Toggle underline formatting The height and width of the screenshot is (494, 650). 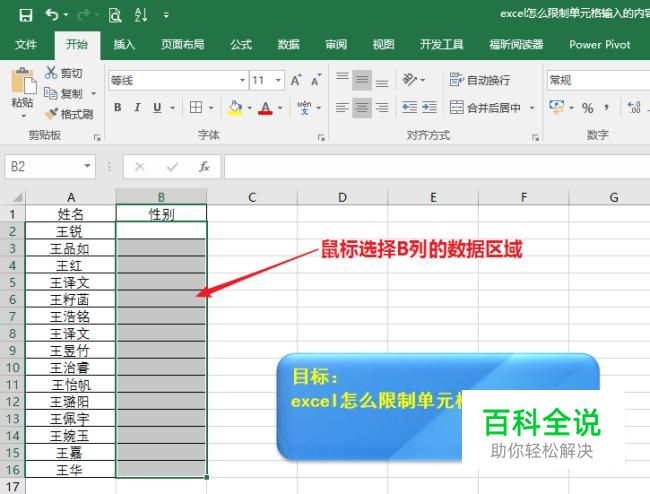point(157,108)
